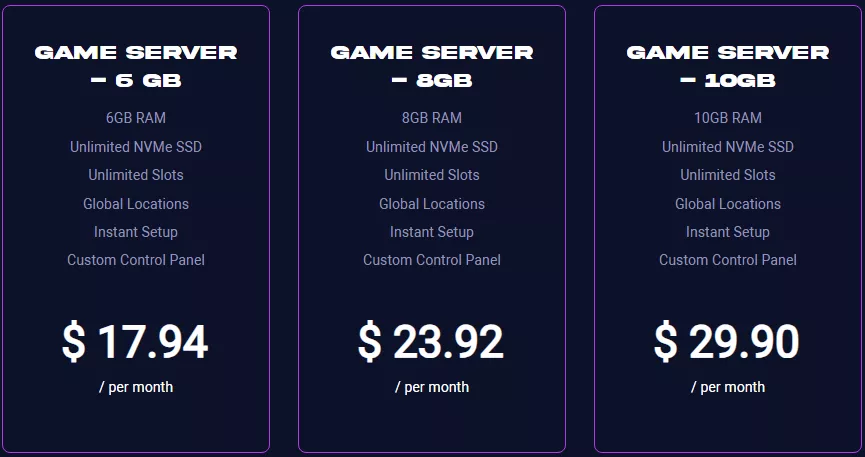Screen dimensions: 865x457
Task: Click Unlimited NVMe SSD in 6 GB card
Action: click(x=136, y=147)
